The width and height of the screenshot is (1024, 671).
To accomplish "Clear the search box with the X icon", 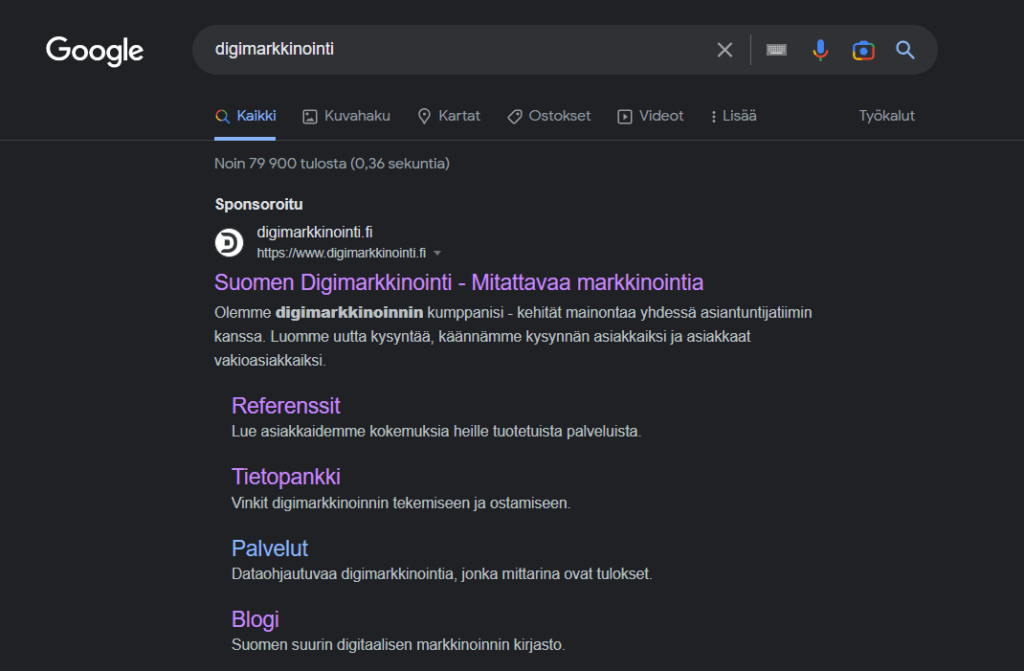I will click(724, 50).
